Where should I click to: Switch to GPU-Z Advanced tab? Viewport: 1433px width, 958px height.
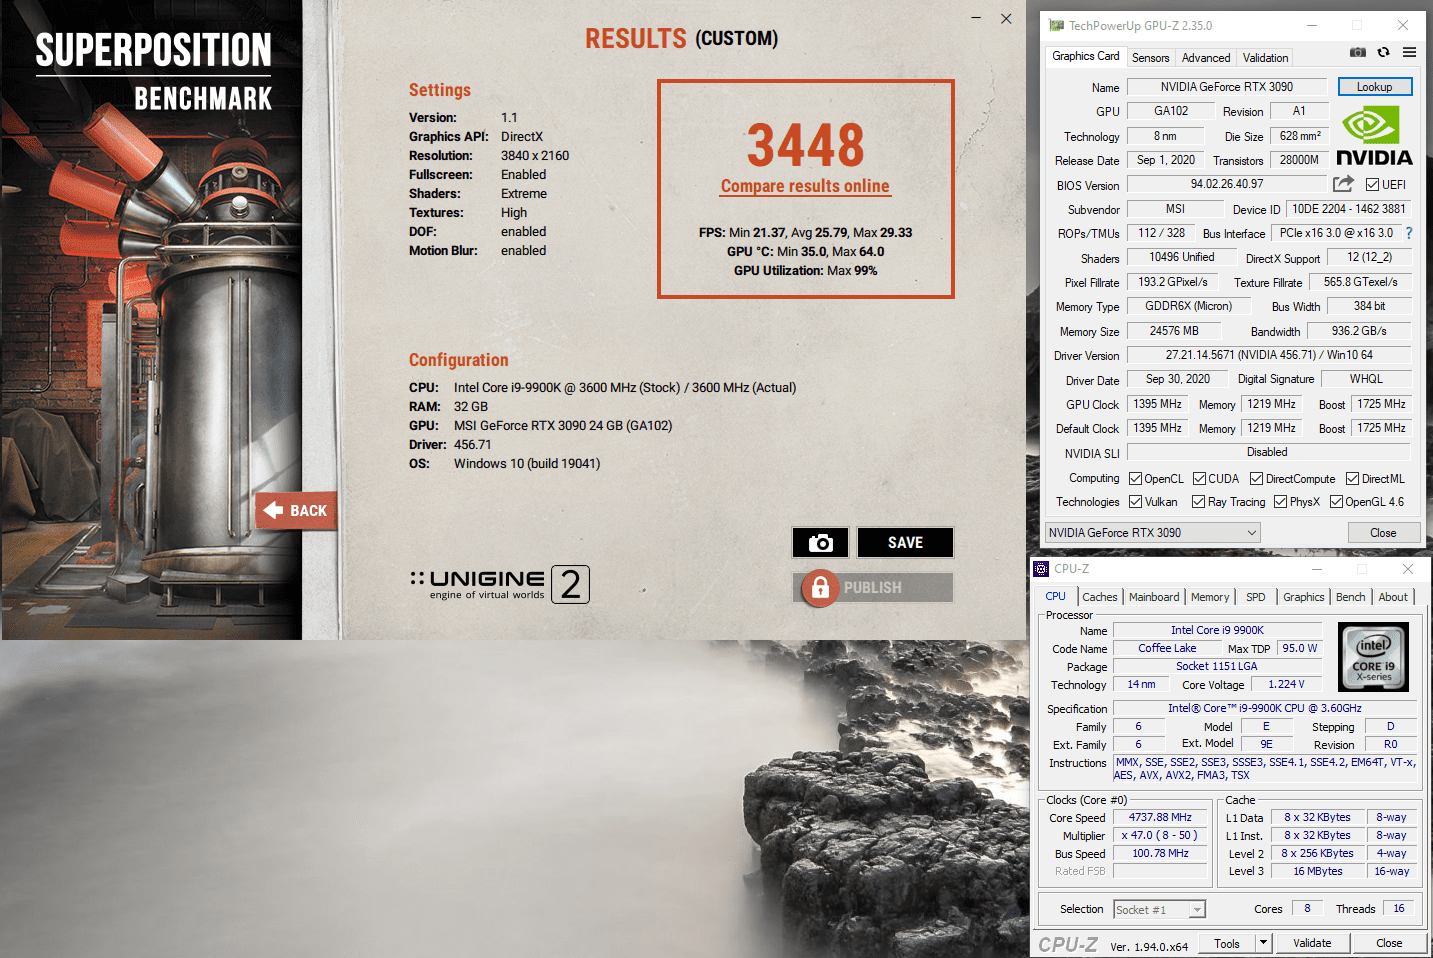(1206, 58)
